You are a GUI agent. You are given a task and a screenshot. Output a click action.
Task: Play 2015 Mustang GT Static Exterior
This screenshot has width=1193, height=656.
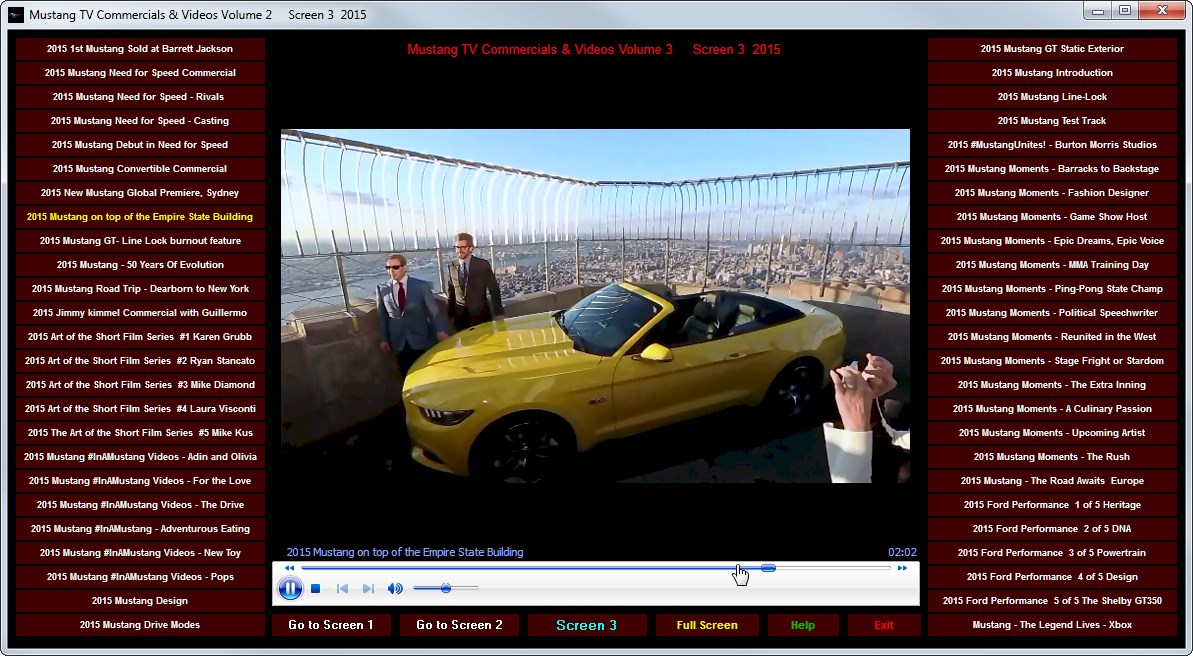[1052, 49]
